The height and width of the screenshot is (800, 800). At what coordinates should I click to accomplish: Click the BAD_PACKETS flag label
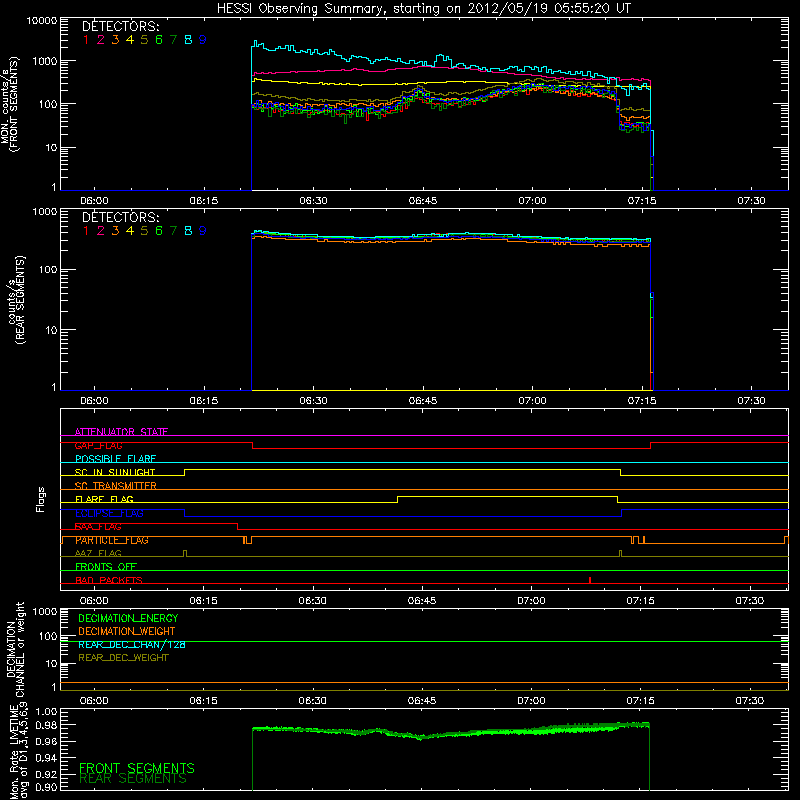(x=109, y=580)
